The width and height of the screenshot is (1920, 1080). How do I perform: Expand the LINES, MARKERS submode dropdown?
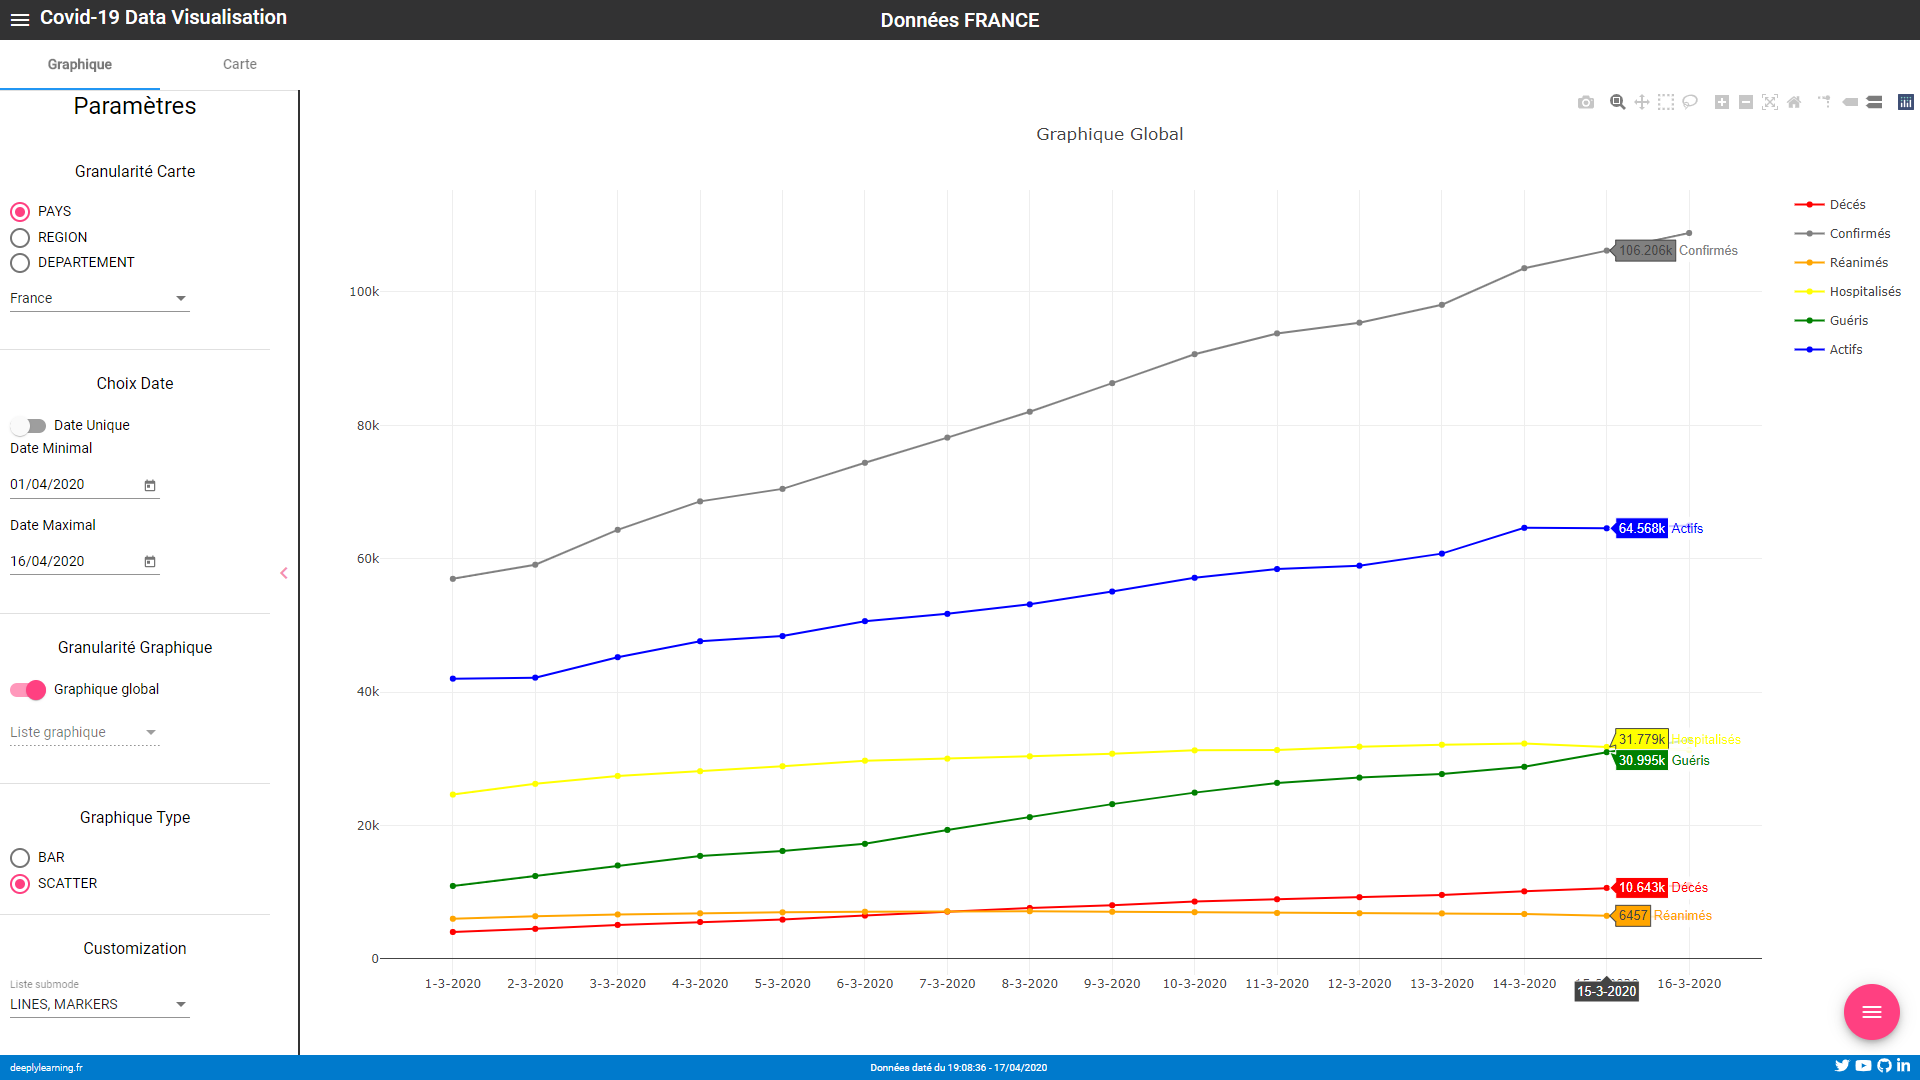pyautogui.click(x=99, y=1004)
